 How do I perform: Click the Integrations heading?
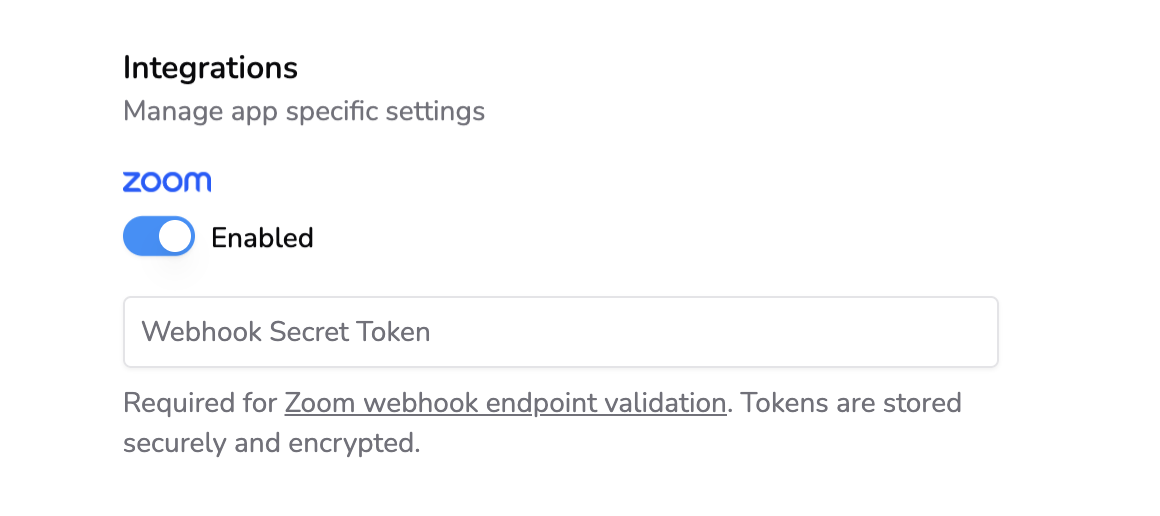coord(210,68)
